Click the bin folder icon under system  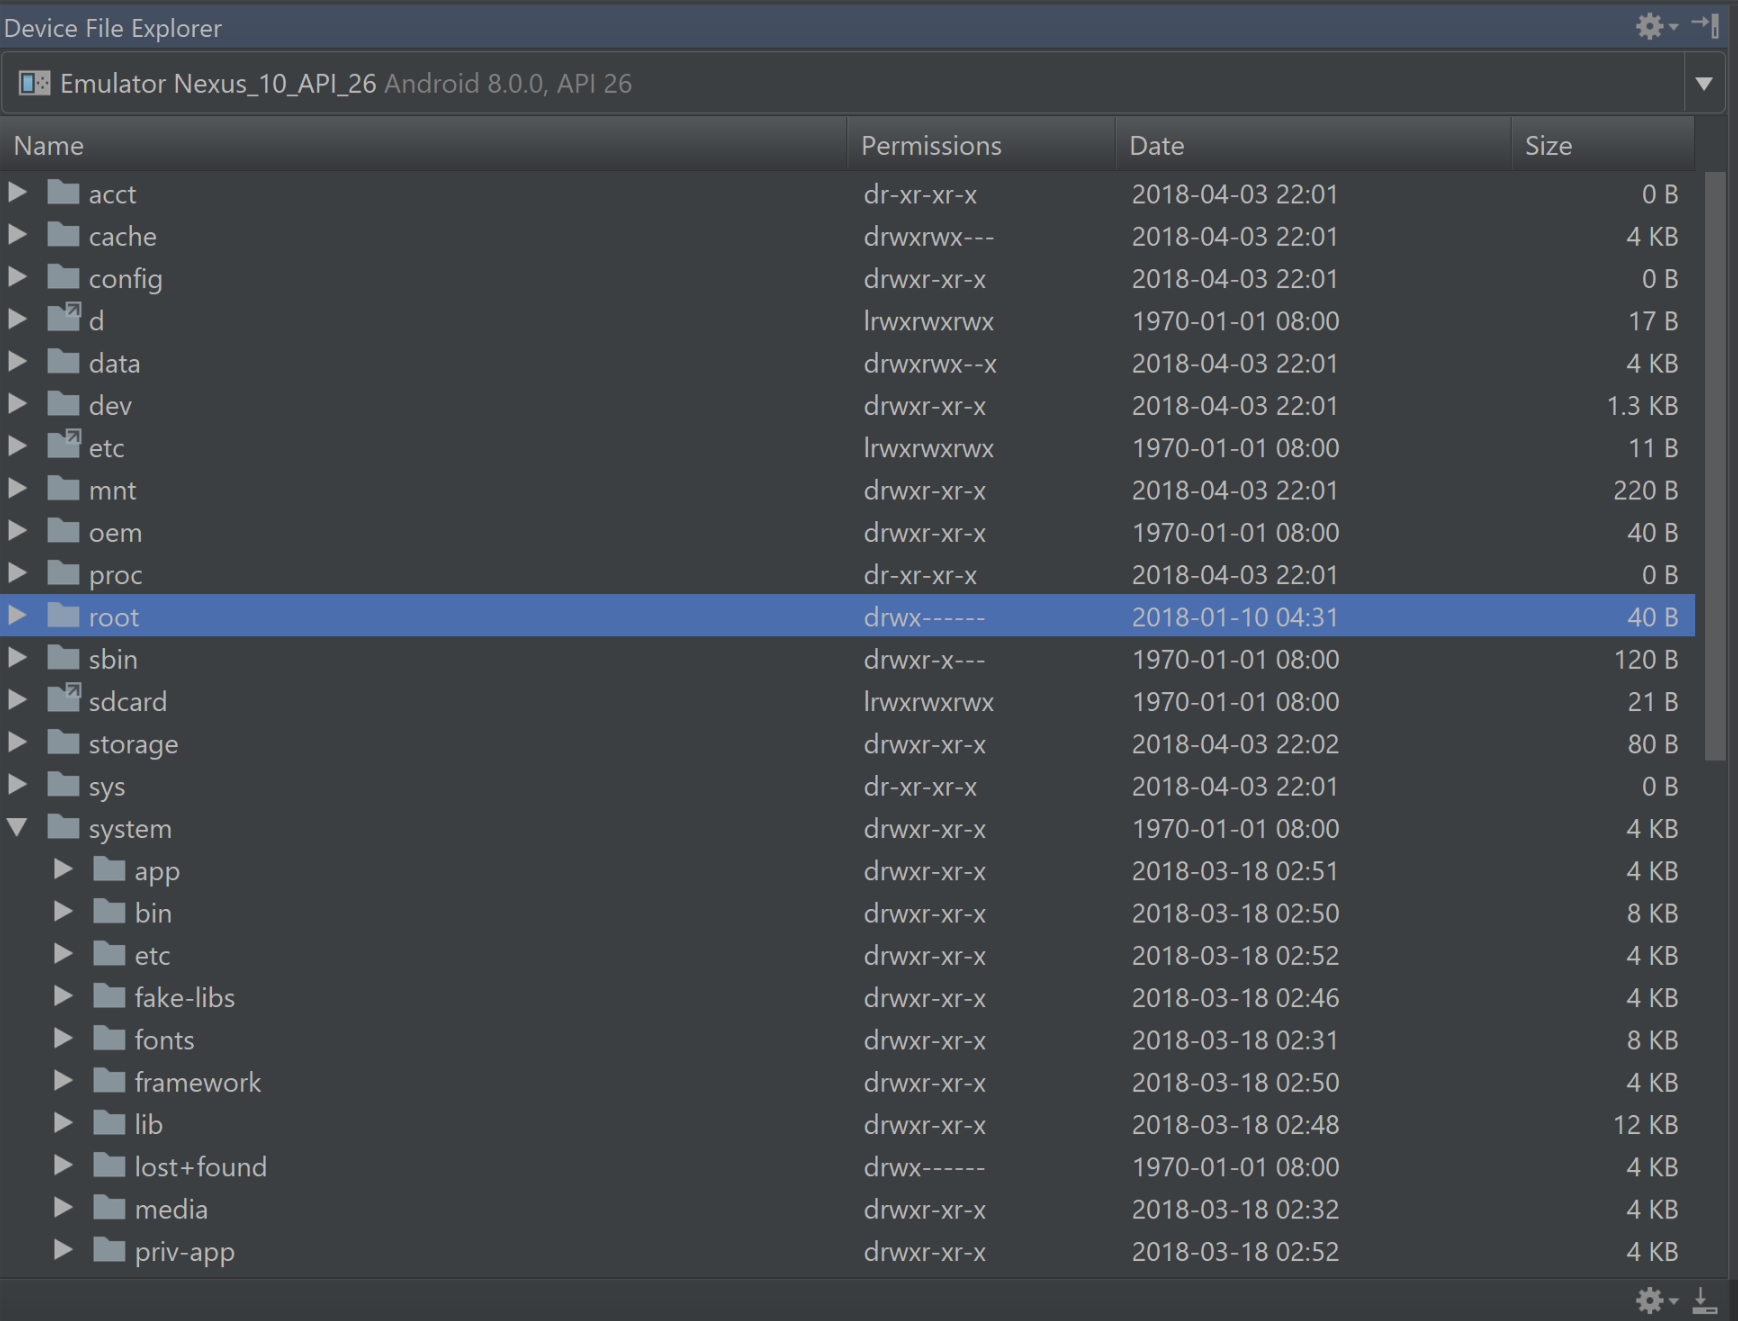[x=109, y=912]
